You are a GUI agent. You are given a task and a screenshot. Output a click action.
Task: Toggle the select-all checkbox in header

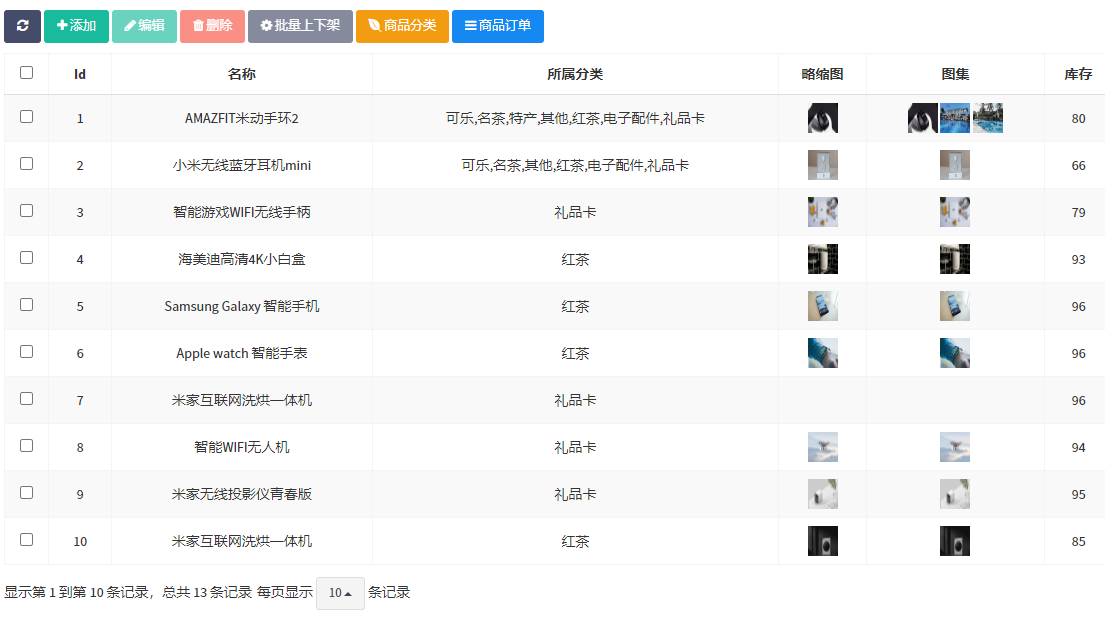point(27,73)
